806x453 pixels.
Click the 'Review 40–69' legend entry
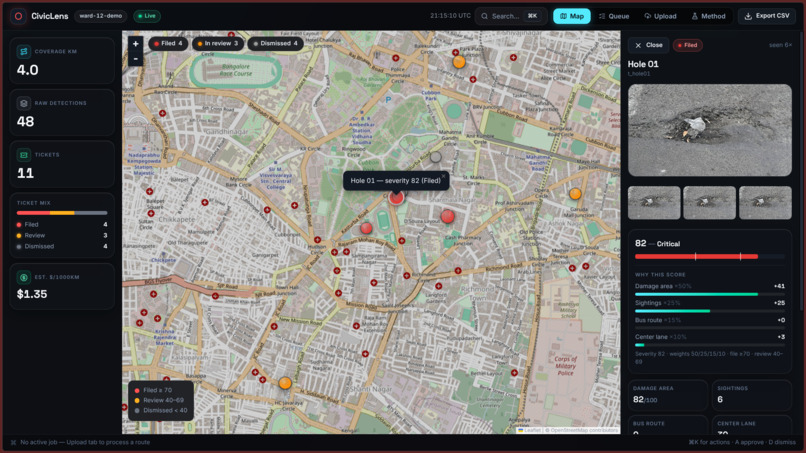click(159, 400)
